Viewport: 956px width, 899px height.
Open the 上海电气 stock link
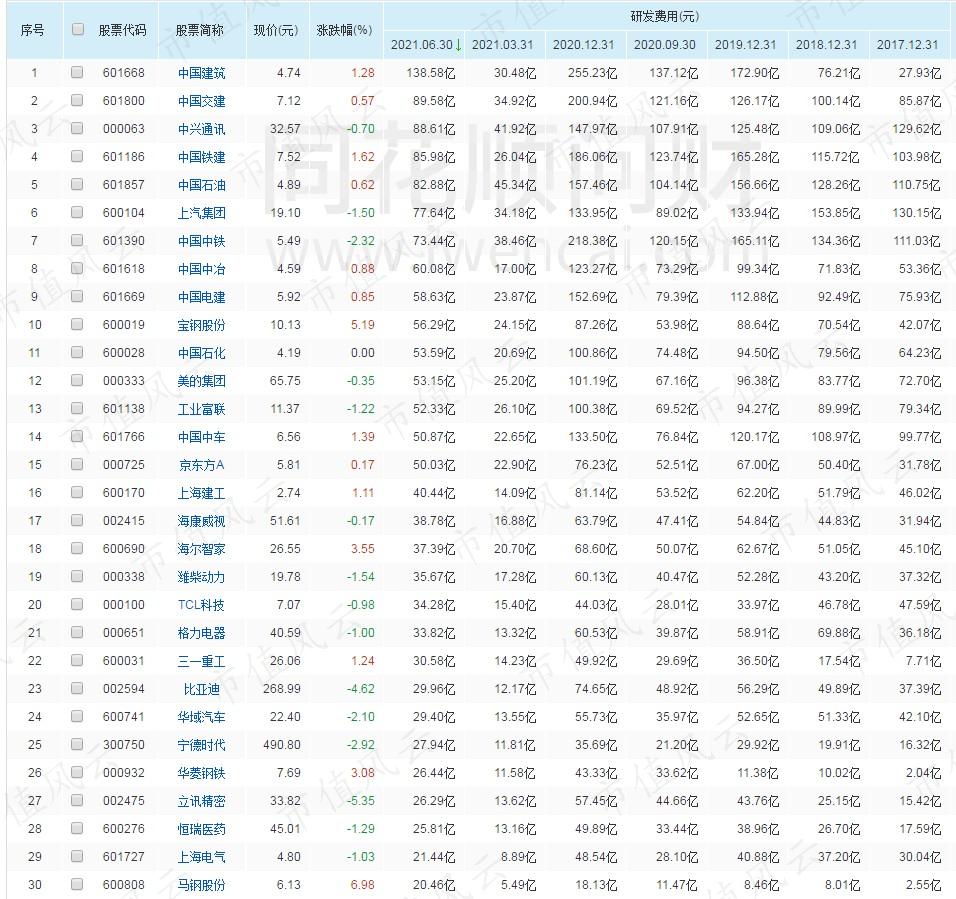pyautogui.click(x=201, y=857)
